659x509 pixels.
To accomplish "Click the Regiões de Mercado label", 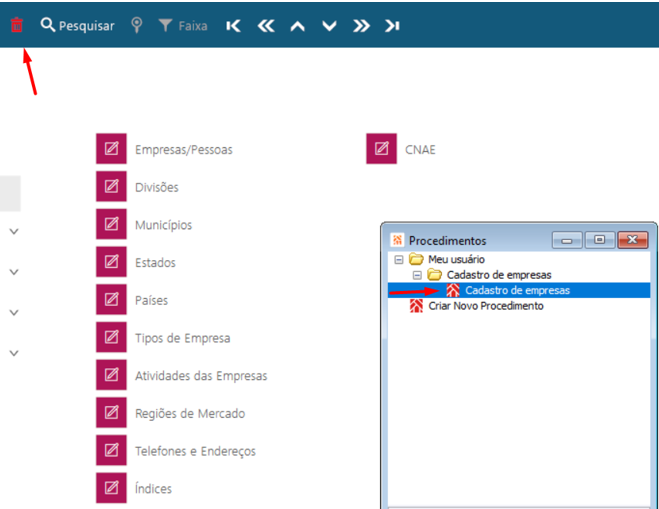I will tap(190, 414).
